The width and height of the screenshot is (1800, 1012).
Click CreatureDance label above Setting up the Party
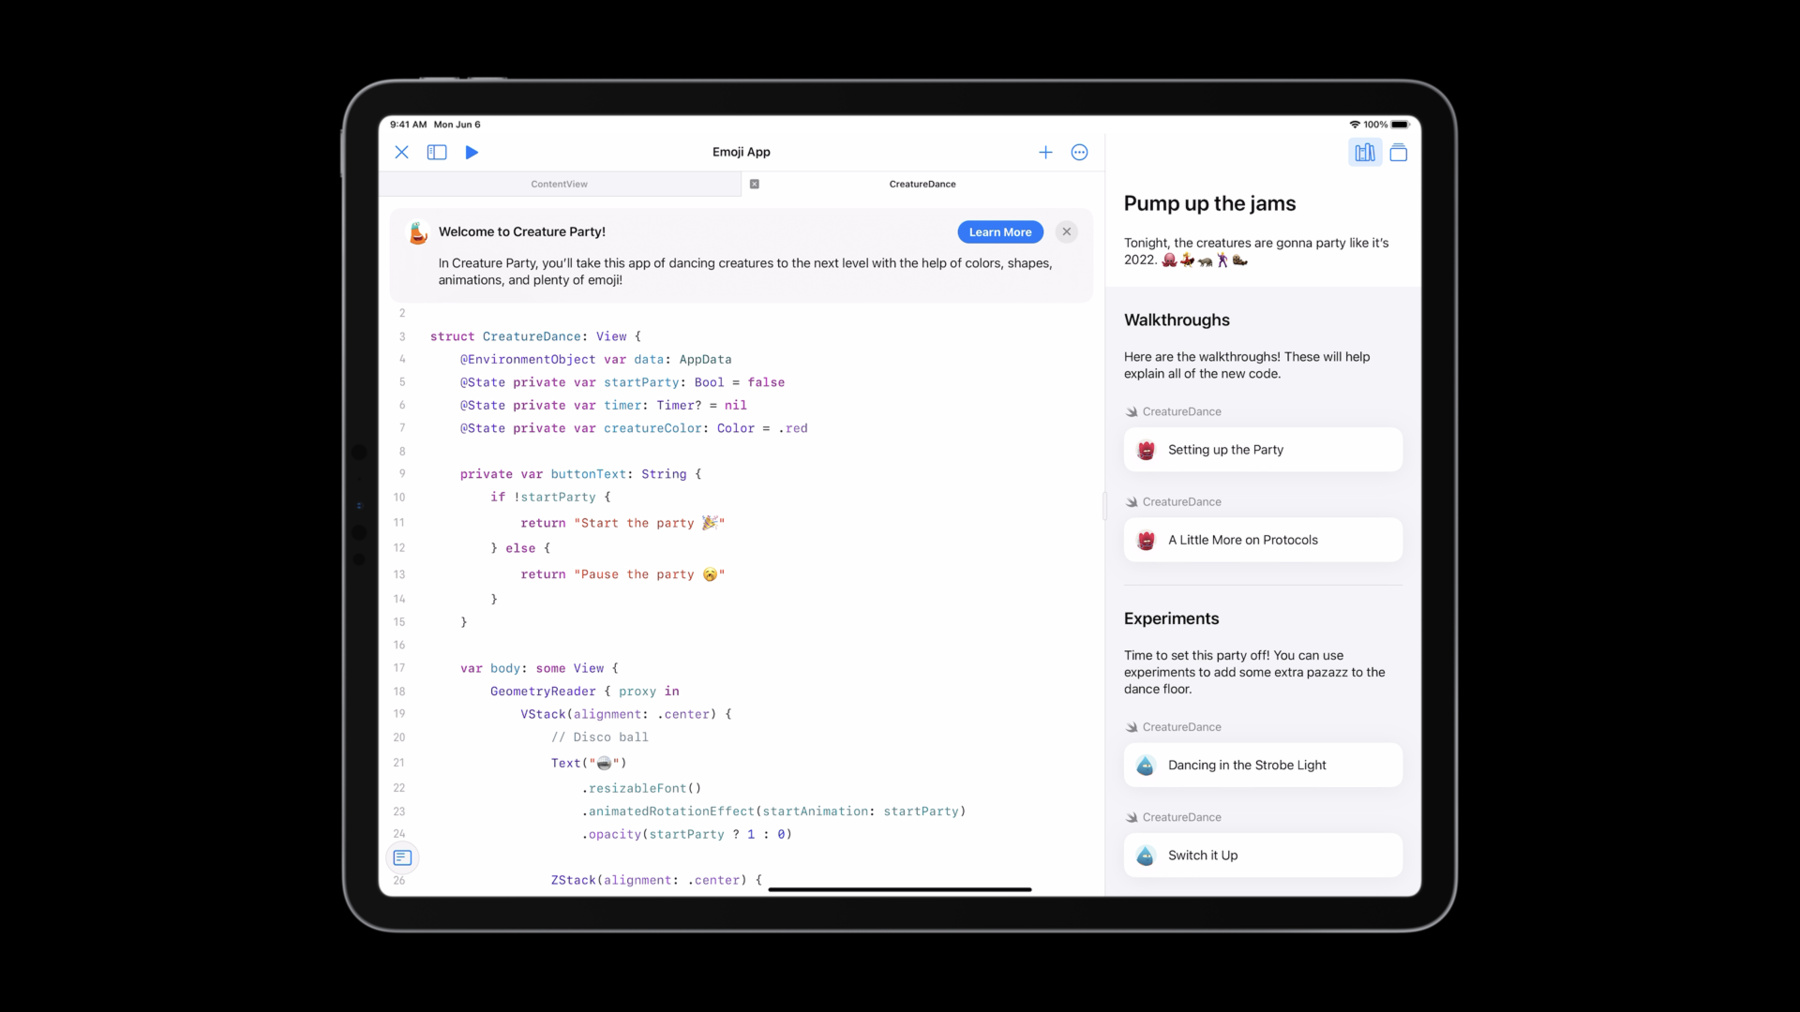click(x=1181, y=412)
